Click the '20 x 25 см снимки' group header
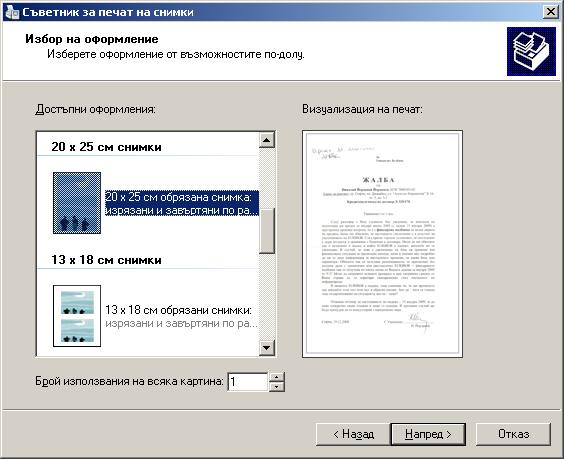The height and width of the screenshot is (459, 564). 106,147
